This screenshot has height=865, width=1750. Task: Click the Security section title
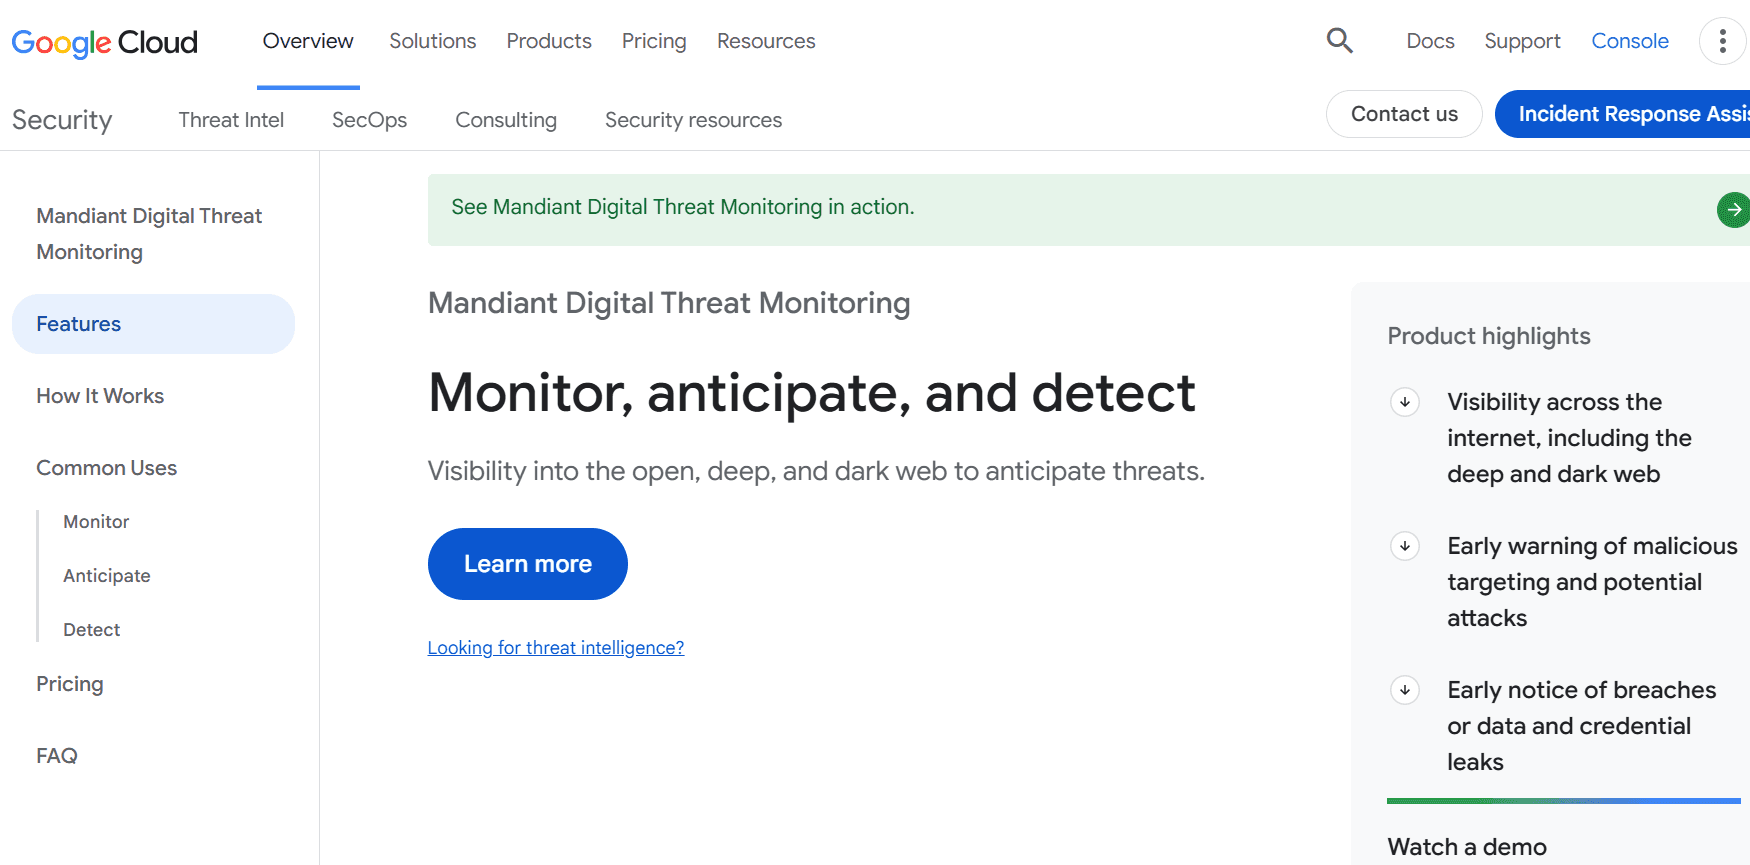coord(62,120)
